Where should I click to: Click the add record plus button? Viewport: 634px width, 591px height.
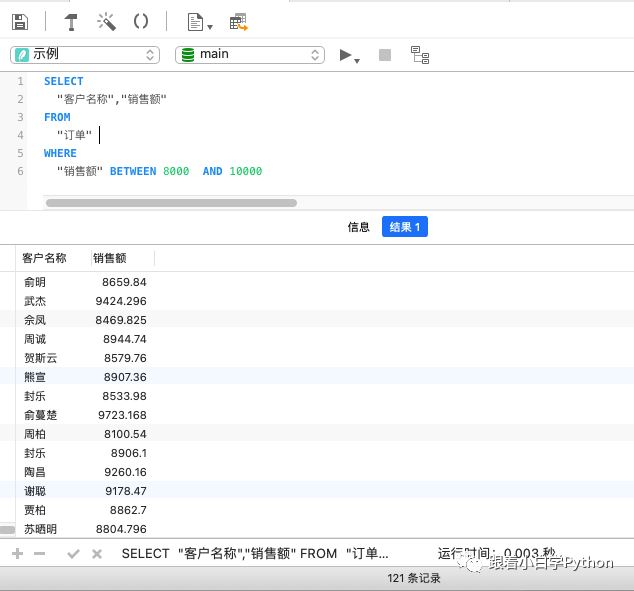click(17, 553)
